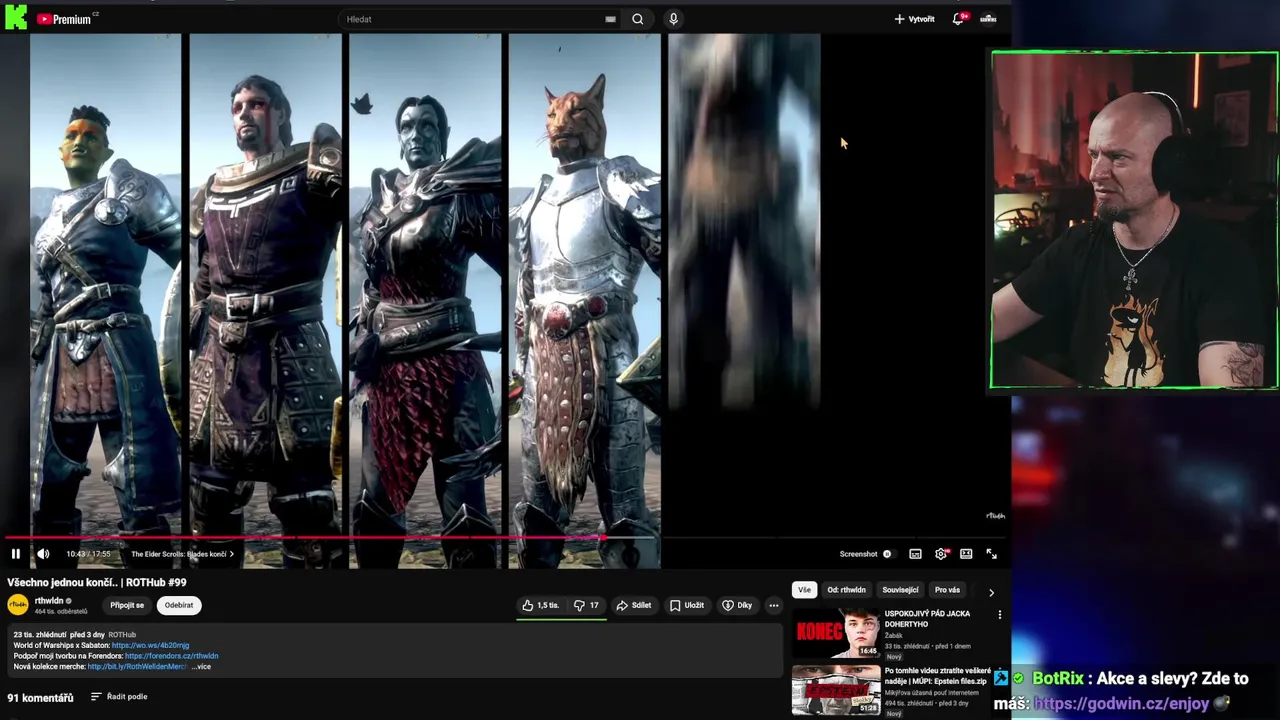This screenshot has width=1280, height=720.
Task: Open player settings gear
Action: [x=941, y=554]
